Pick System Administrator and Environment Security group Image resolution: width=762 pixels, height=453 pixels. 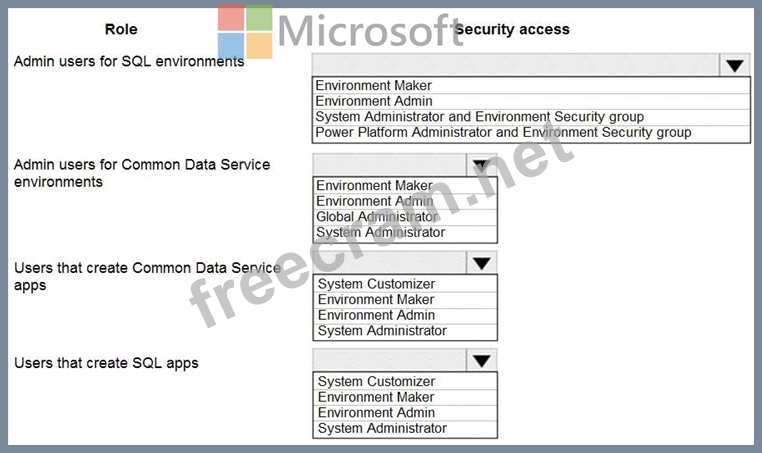coord(479,117)
